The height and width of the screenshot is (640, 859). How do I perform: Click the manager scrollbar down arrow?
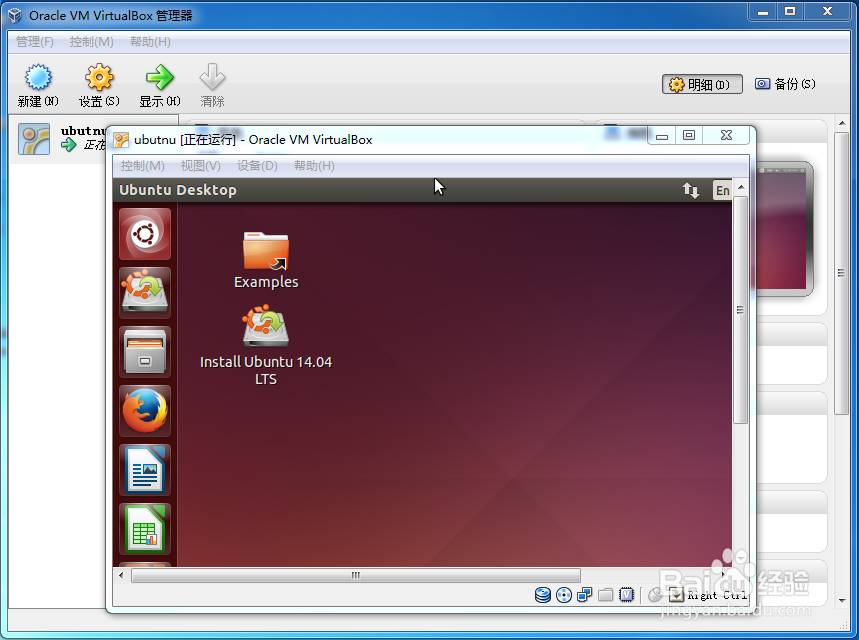(842, 601)
